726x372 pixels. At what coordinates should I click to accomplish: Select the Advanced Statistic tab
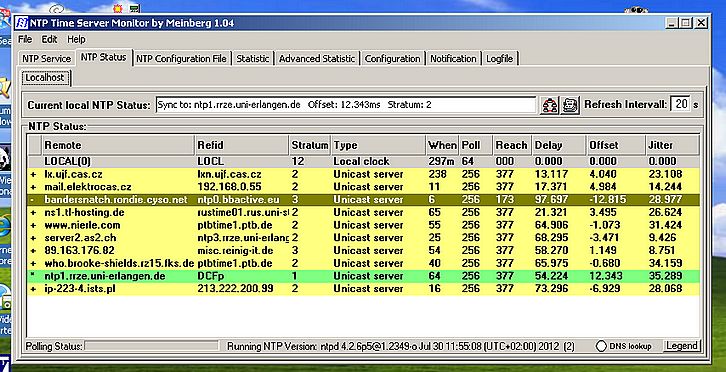(x=317, y=59)
